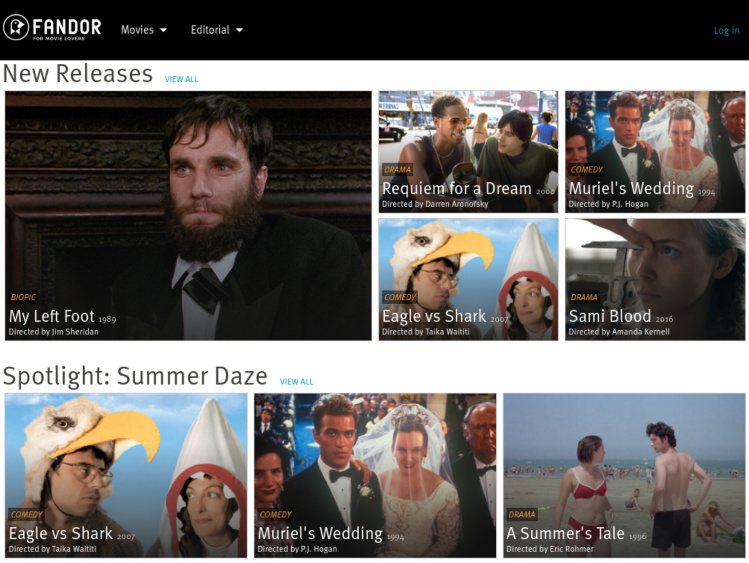Image resolution: width=749 pixels, height=563 pixels.
Task: Click the 'New Releases' section heading
Action: [x=78, y=74]
